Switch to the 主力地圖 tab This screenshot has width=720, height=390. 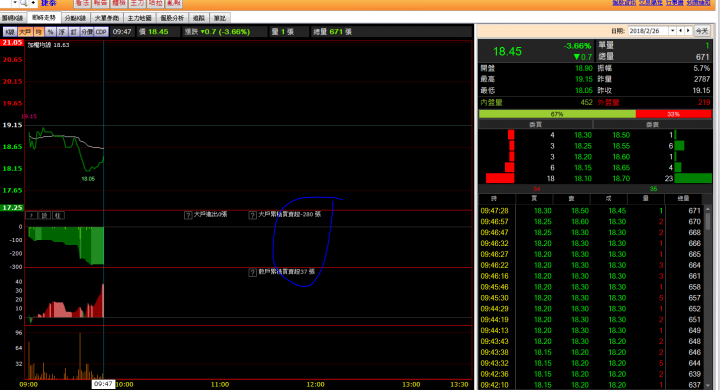pos(140,18)
